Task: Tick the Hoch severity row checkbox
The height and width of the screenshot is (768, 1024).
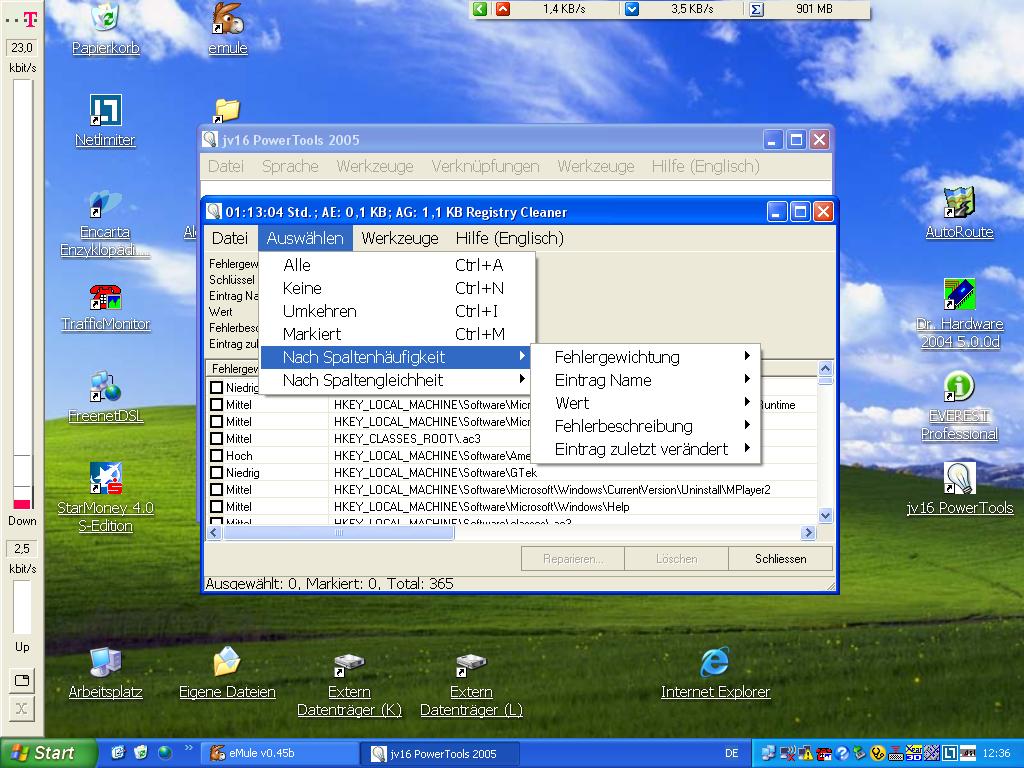Action: (216, 455)
